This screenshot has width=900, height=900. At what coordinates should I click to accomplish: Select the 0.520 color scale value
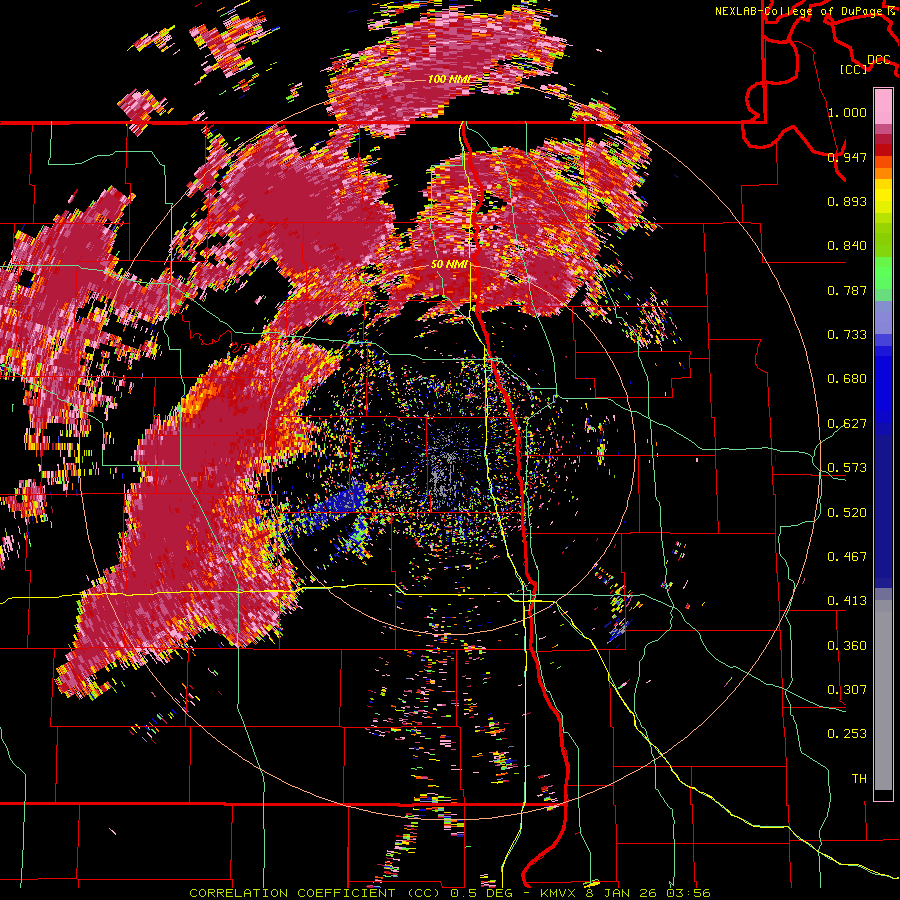click(x=847, y=512)
